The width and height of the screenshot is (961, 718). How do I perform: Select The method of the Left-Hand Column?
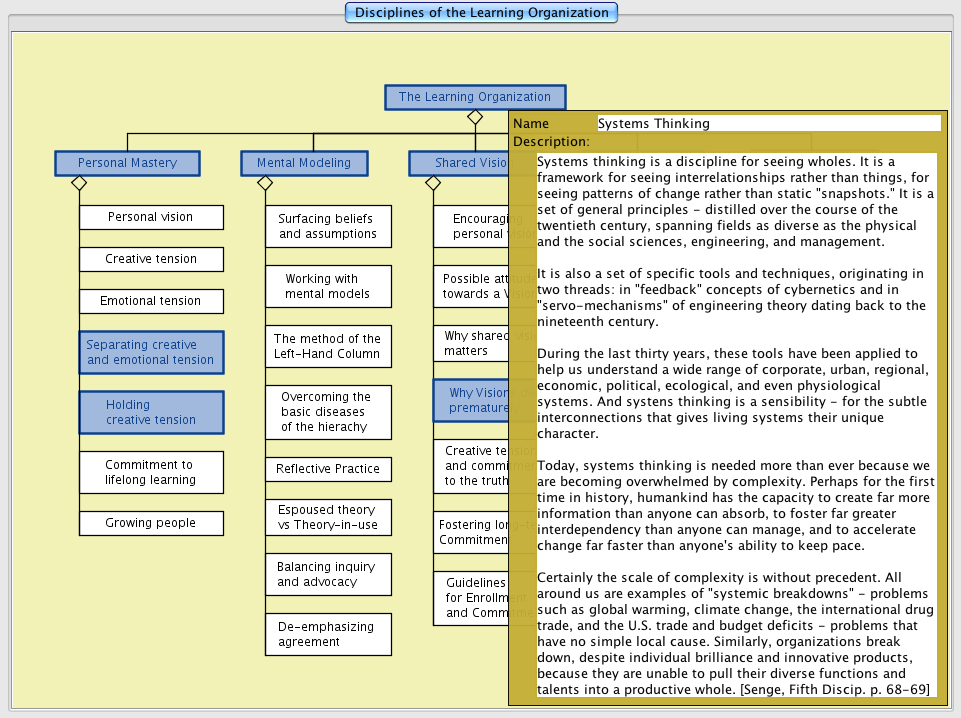pyautogui.click(x=328, y=346)
